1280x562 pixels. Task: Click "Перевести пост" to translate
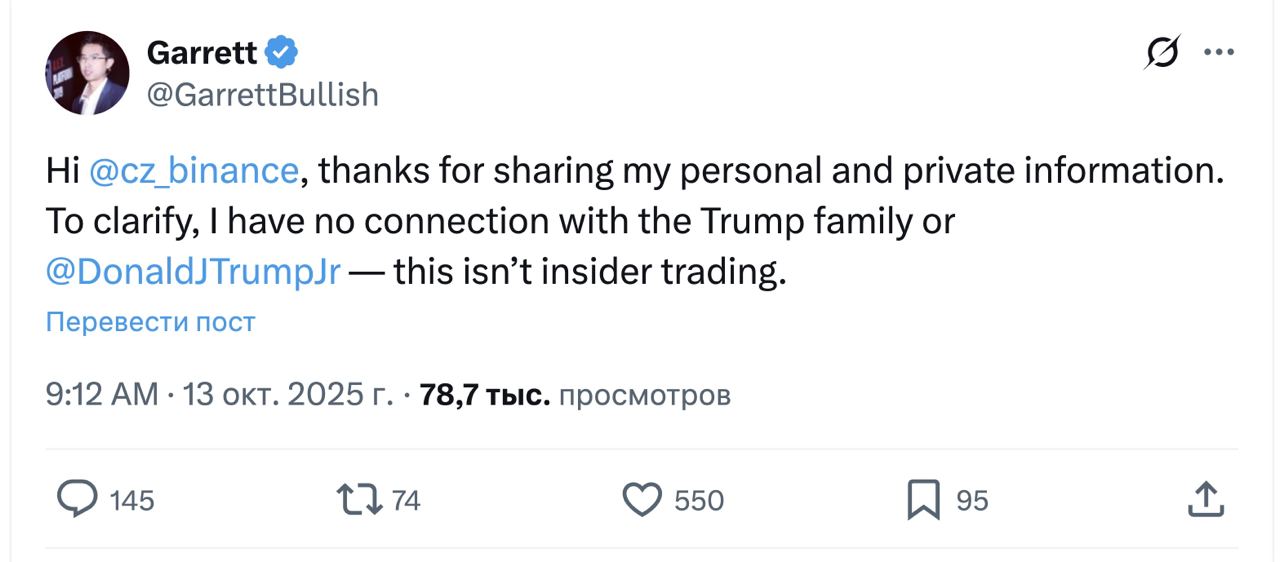150,322
